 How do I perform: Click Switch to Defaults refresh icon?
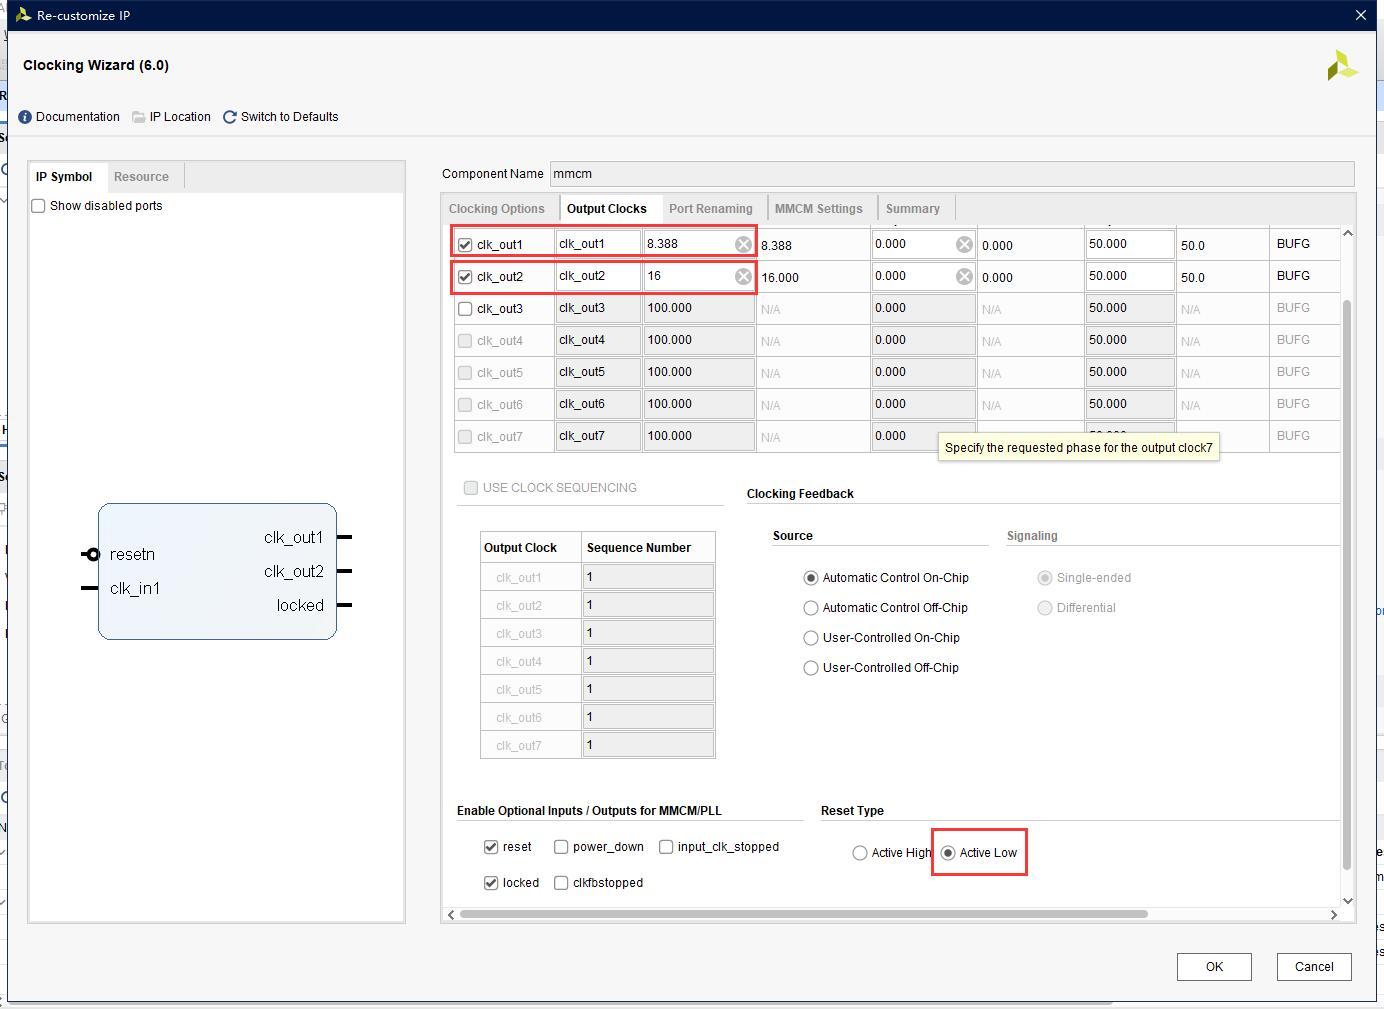click(230, 117)
